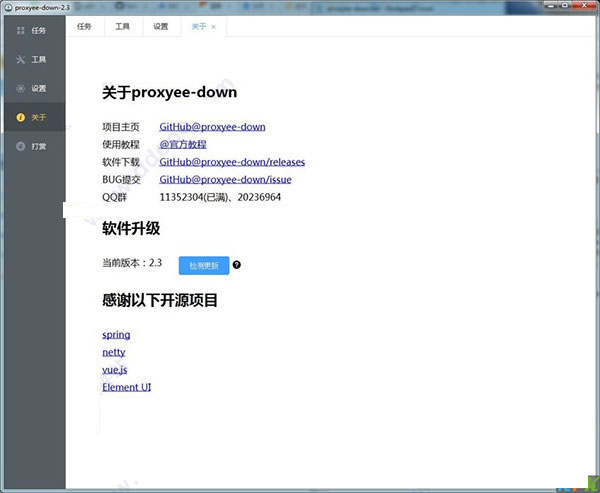Maximize the proxyee-down window

point(565,5)
